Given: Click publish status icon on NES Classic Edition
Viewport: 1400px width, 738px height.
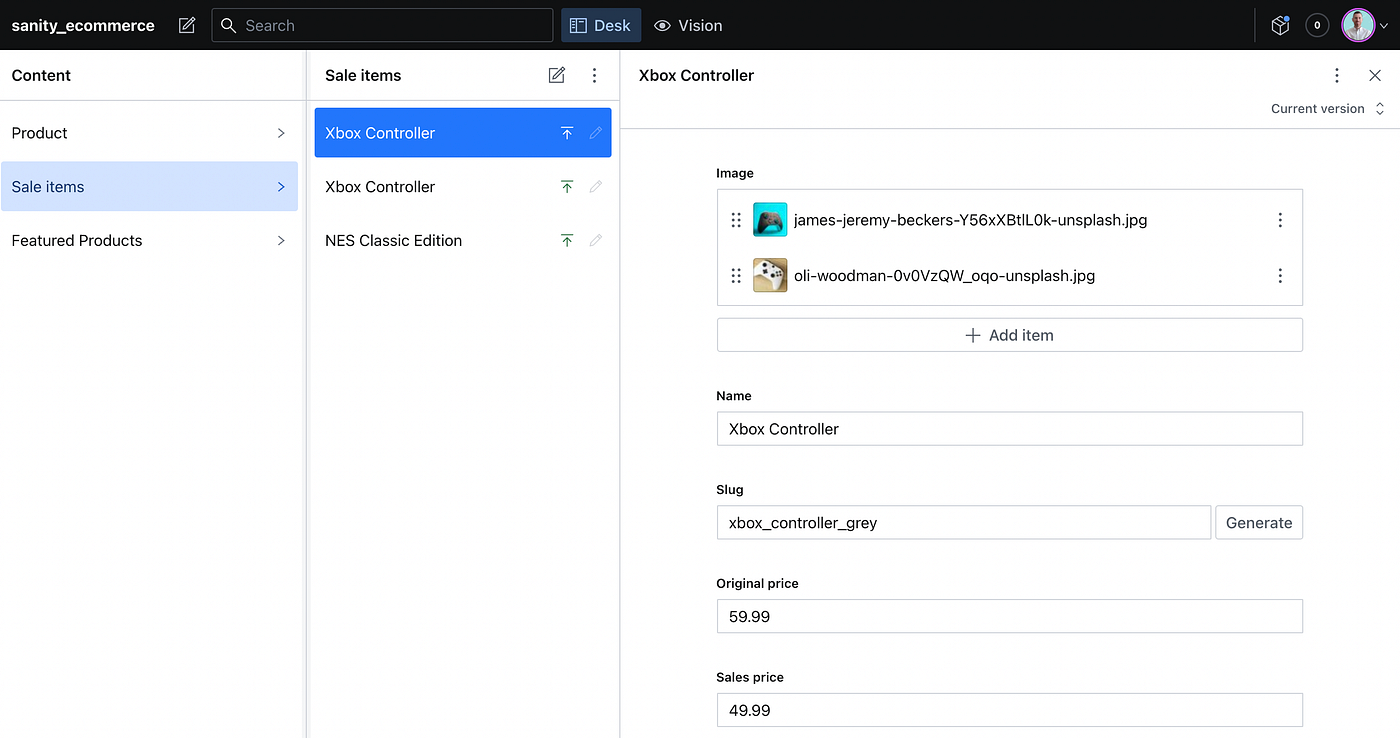Looking at the screenshot, I should pyautogui.click(x=567, y=240).
